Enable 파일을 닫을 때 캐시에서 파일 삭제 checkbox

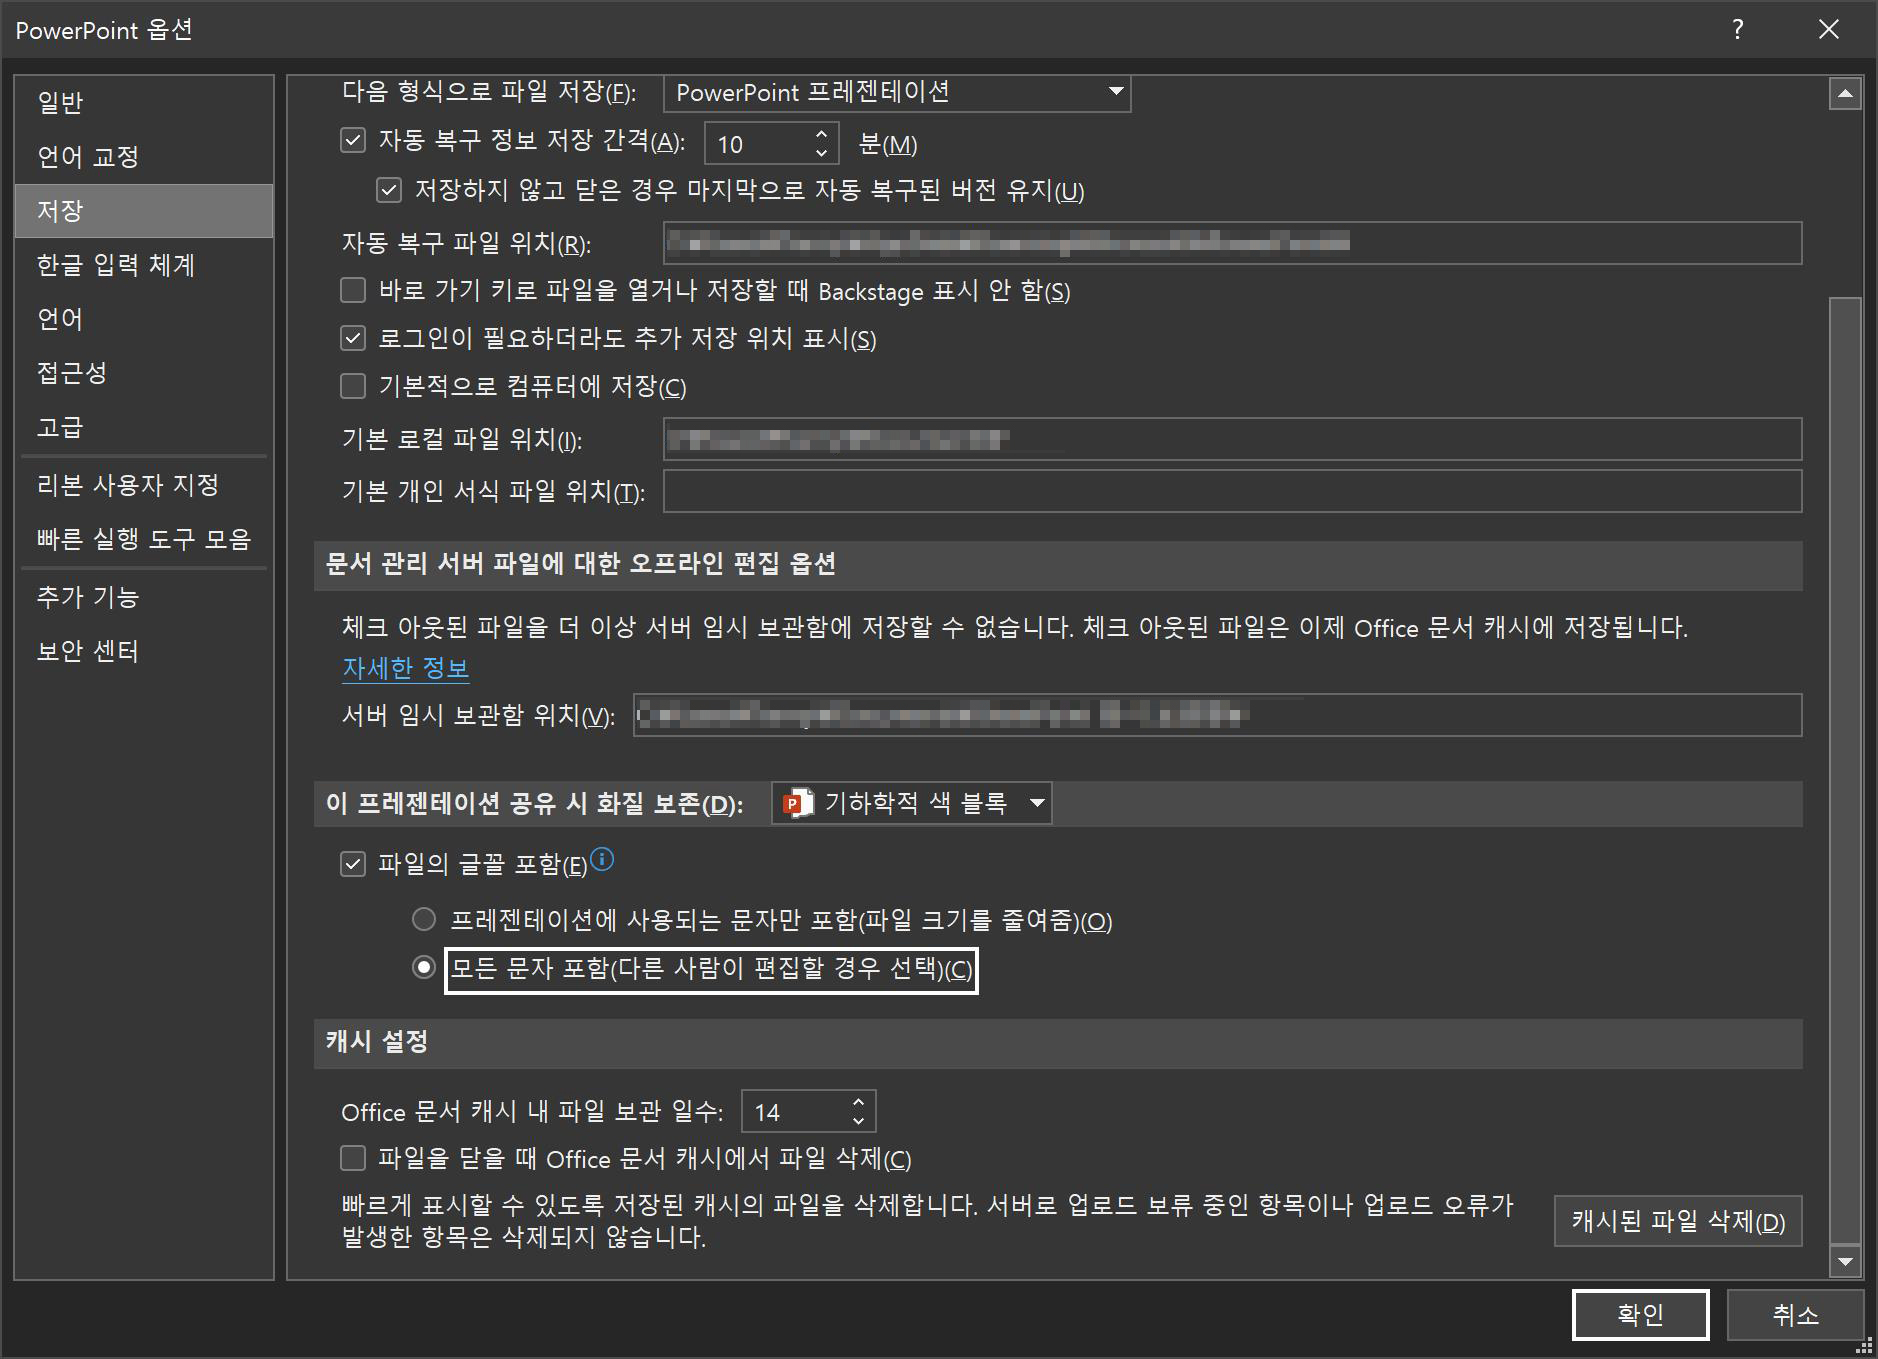(x=353, y=1158)
